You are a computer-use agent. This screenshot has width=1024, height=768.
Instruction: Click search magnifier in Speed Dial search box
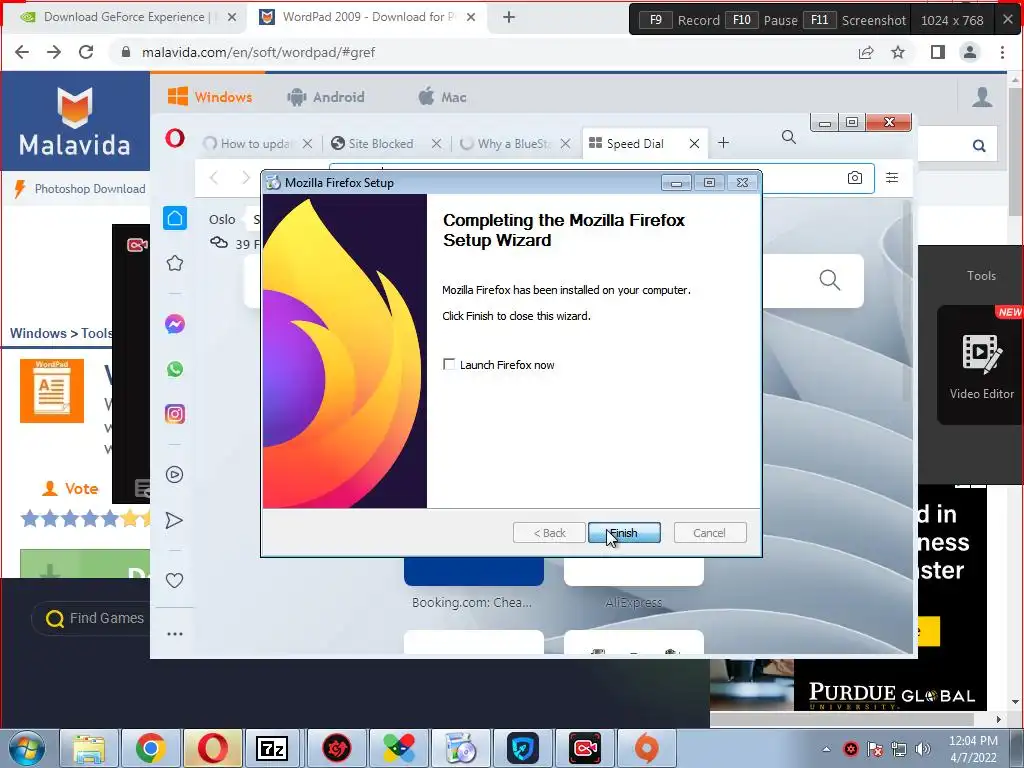(829, 280)
